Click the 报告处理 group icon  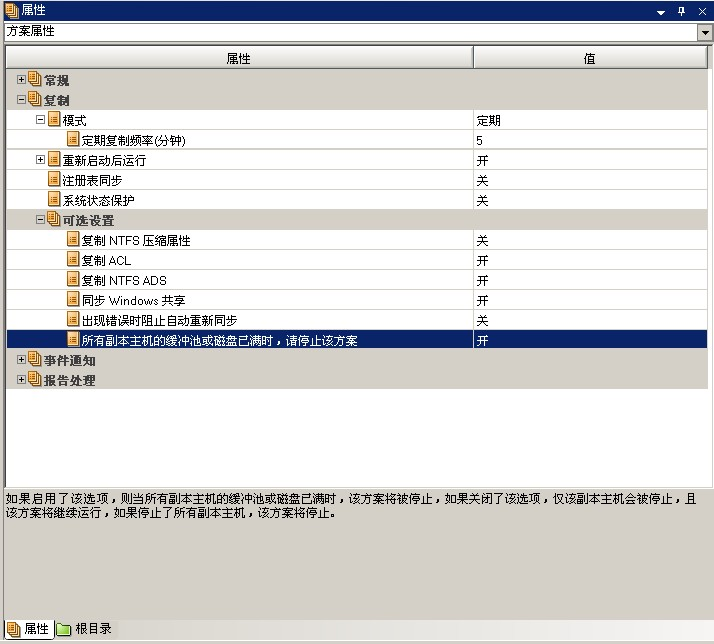pyautogui.click(x=35, y=379)
